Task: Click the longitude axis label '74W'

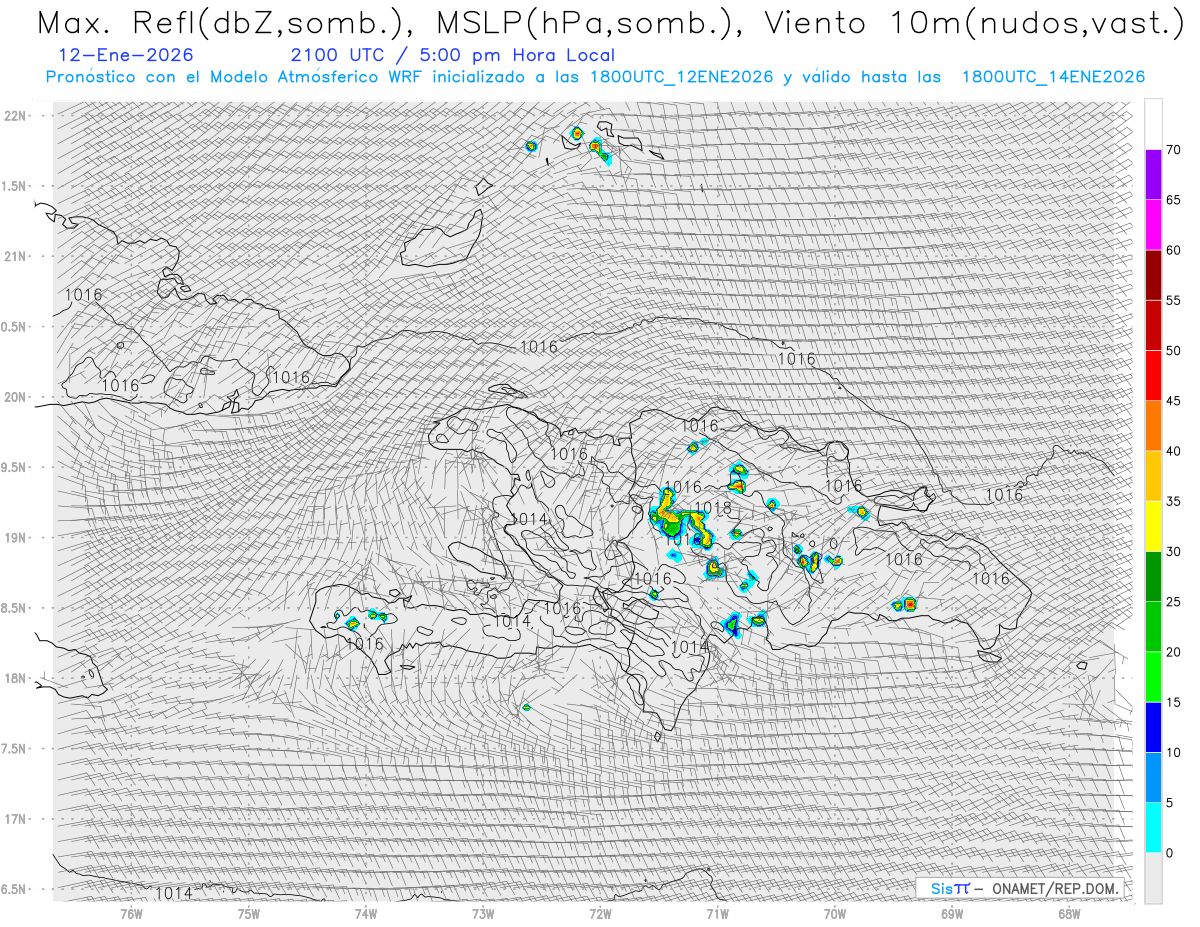Action: tap(366, 913)
